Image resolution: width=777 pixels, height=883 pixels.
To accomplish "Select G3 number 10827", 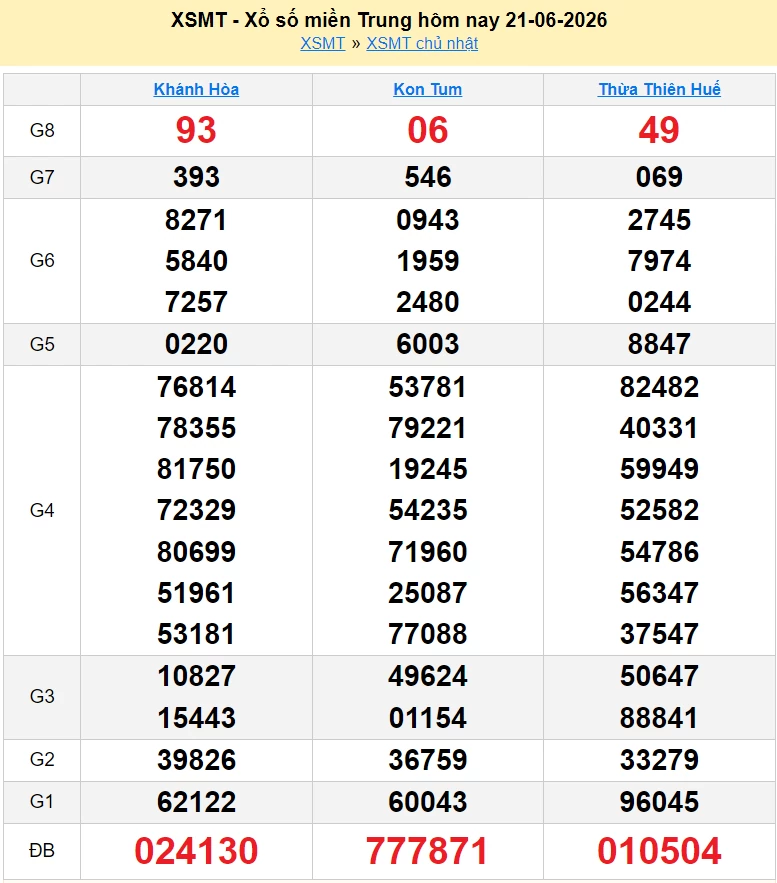I will pyautogui.click(x=197, y=676).
